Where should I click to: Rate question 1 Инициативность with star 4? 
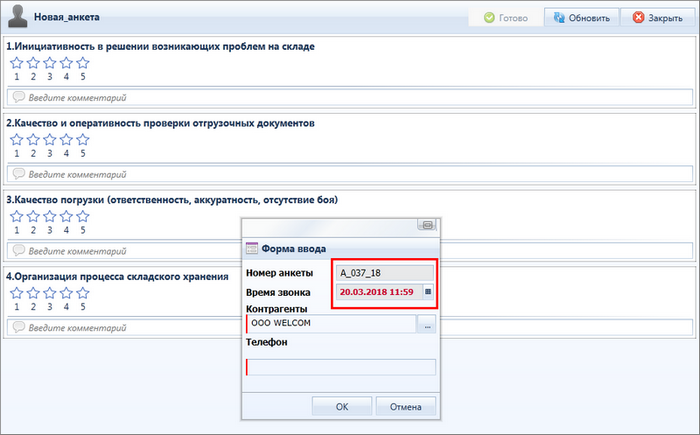point(66,63)
